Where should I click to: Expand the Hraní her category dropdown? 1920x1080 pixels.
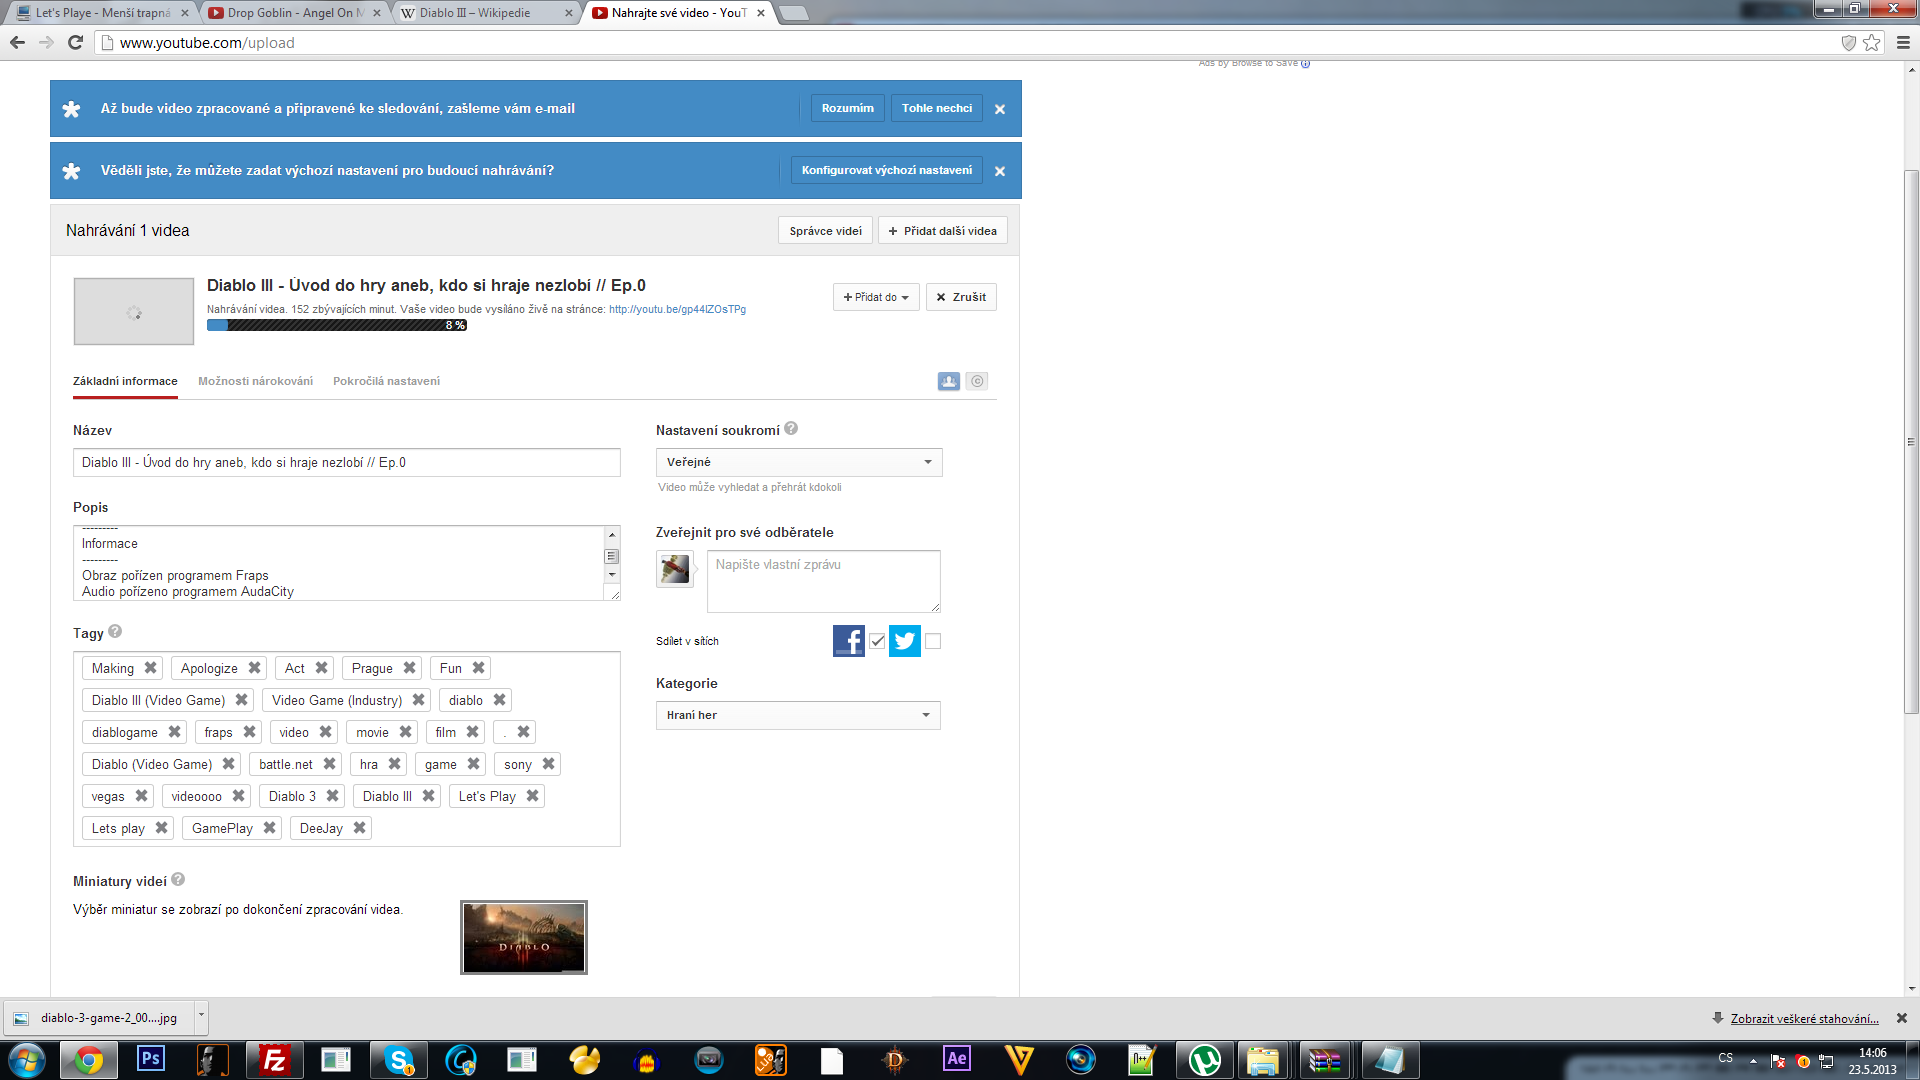coord(797,715)
